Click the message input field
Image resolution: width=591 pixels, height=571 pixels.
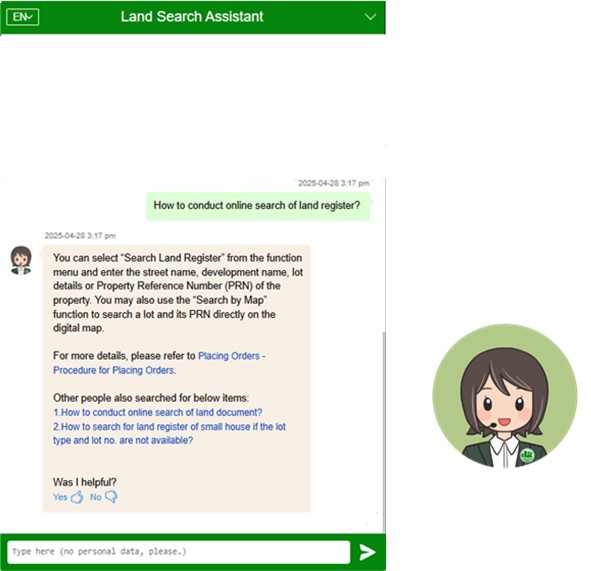tap(179, 552)
